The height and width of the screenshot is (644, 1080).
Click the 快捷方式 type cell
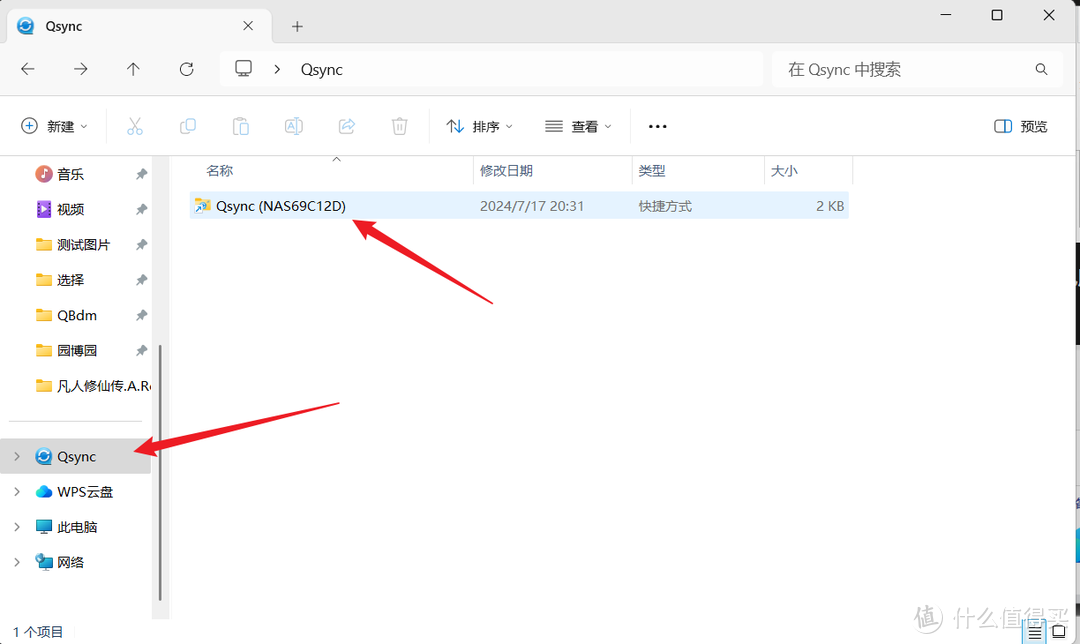point(665,206)
